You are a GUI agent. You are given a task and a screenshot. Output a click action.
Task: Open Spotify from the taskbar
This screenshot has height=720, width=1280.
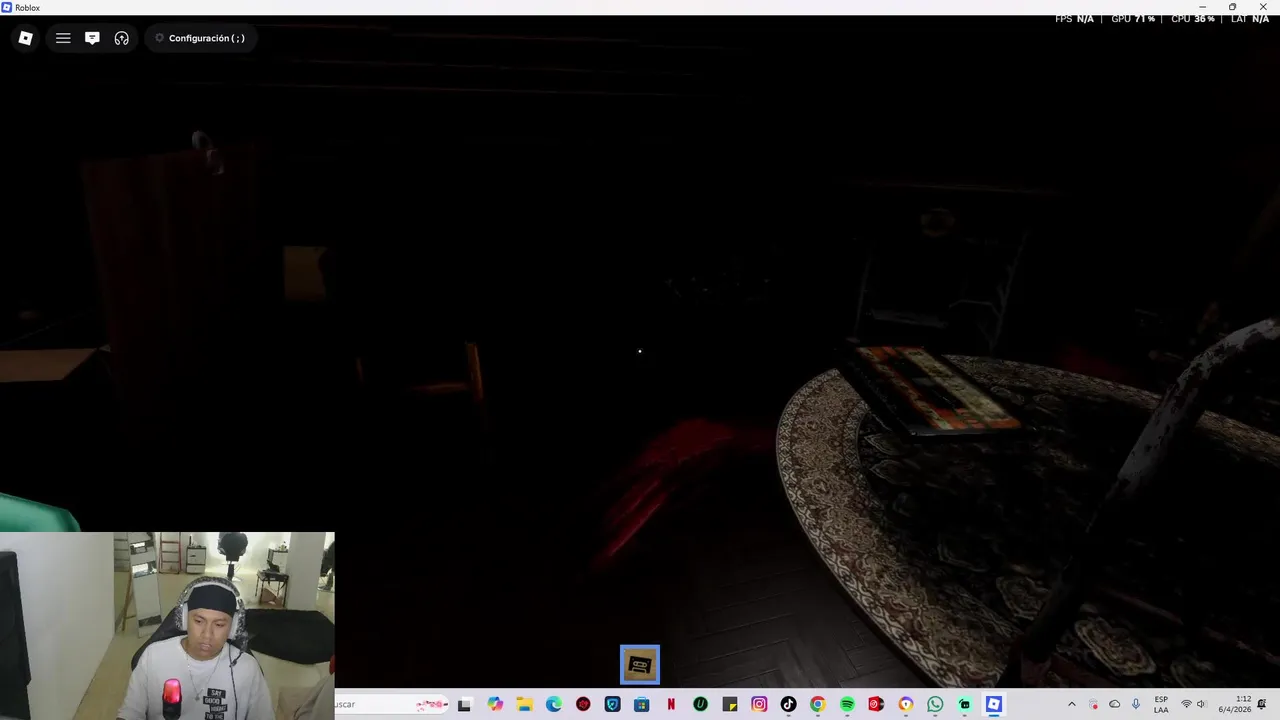click(847, 705)
